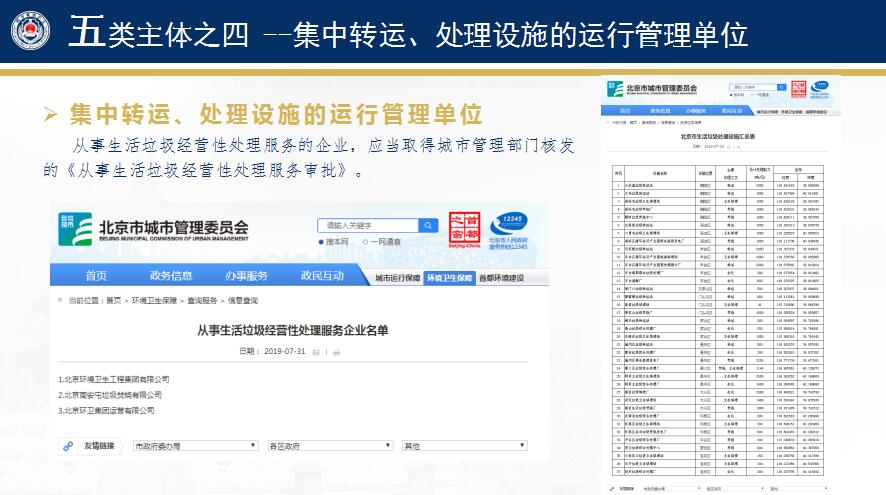This screenshot has height=495, width=886.
Task: Open the red 首都之窗 Beijing-China logo
Action: (464, 229)
